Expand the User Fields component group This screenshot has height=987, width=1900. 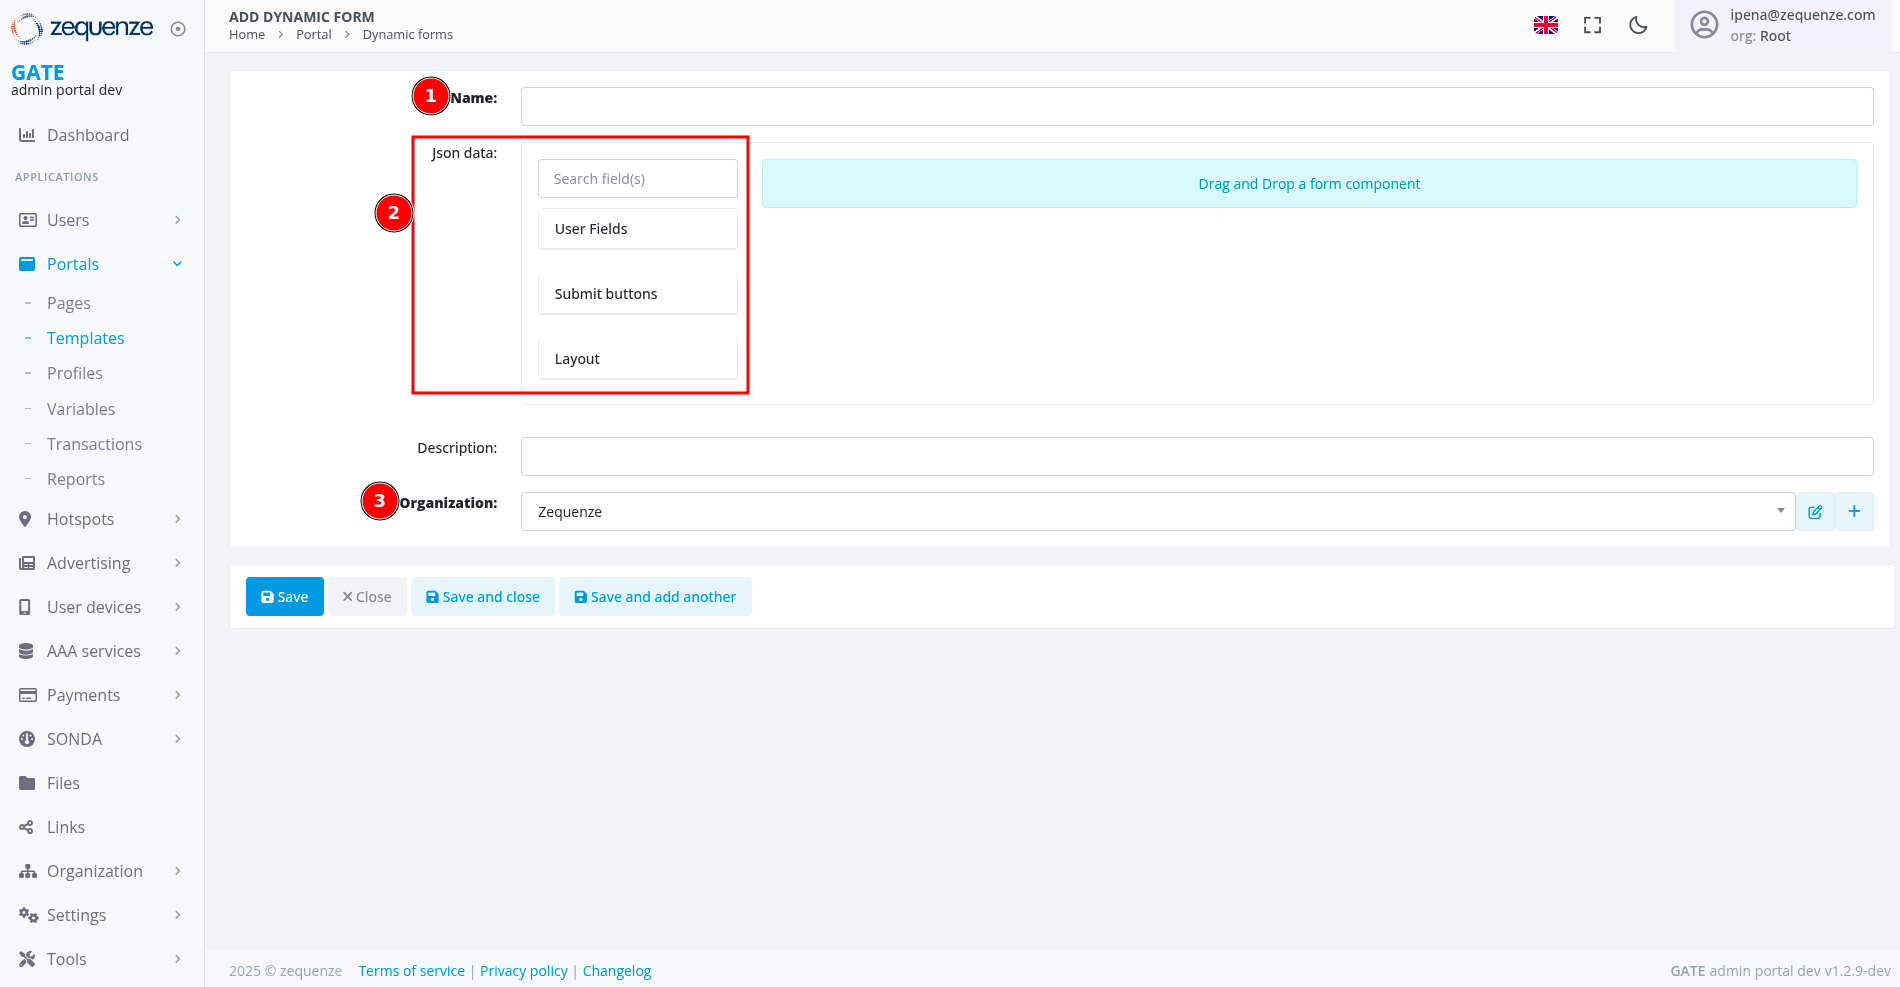coord(637,229)
